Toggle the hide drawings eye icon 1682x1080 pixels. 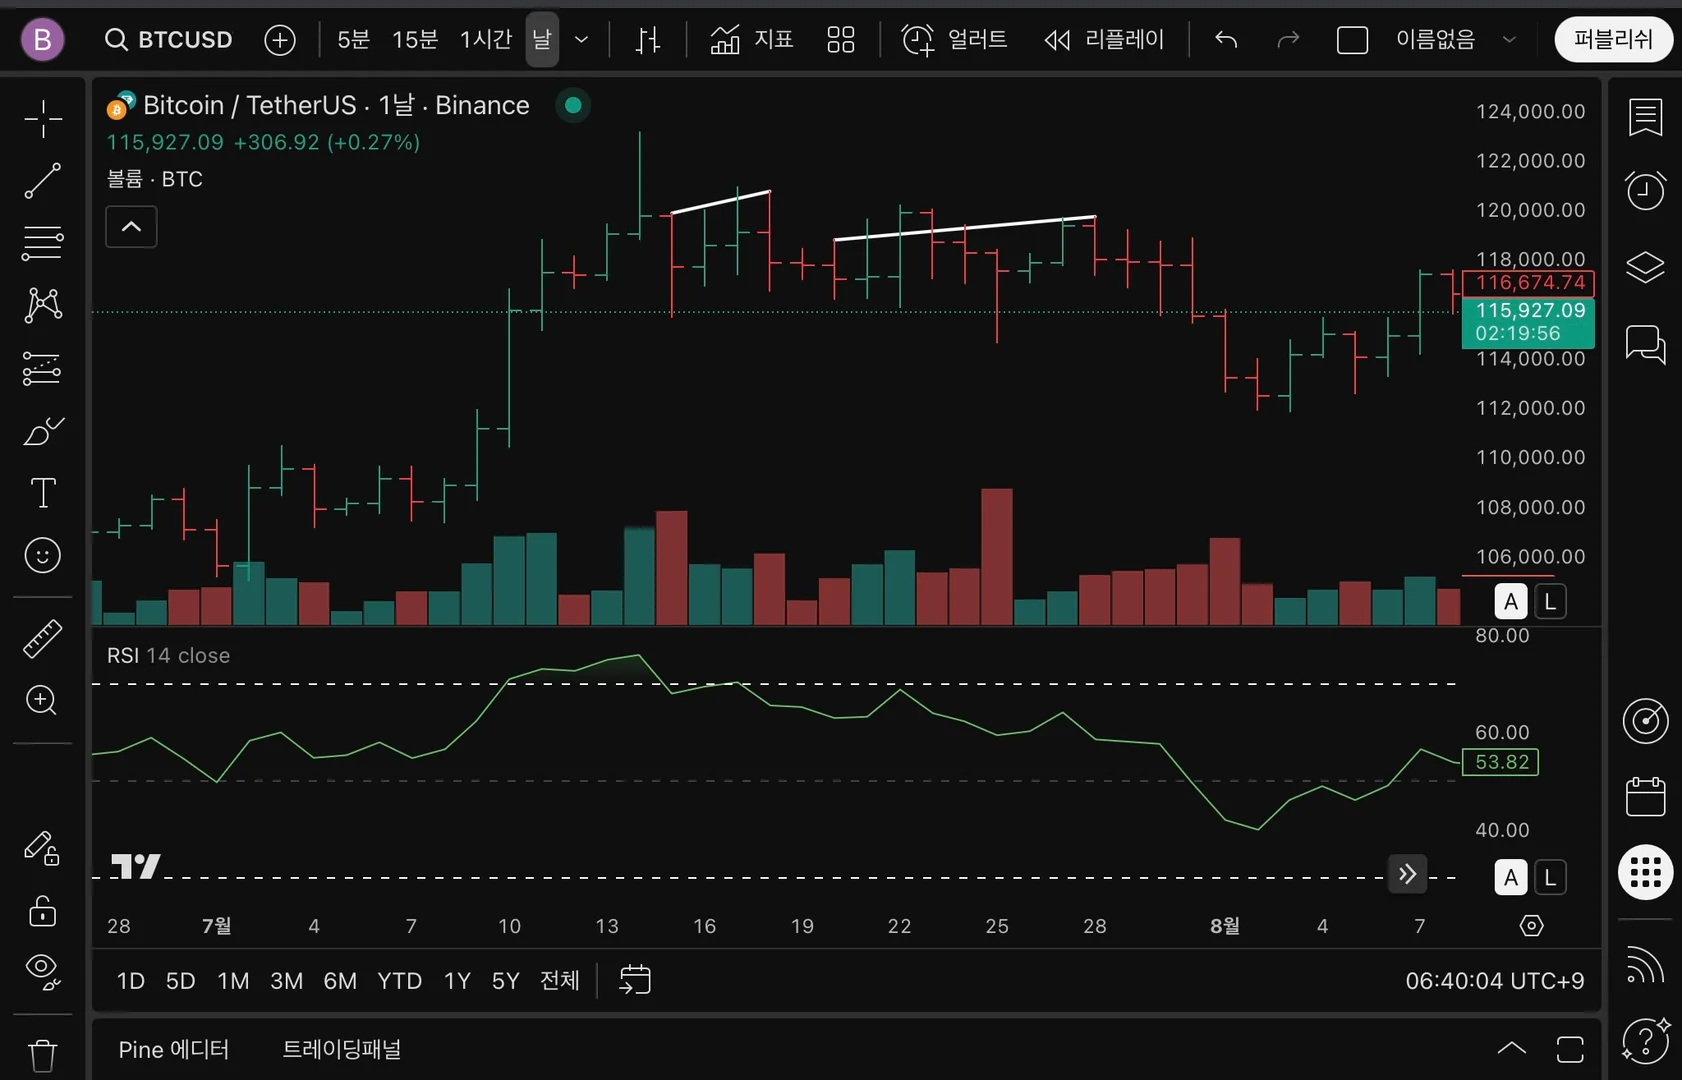click(x=42, y=969)
